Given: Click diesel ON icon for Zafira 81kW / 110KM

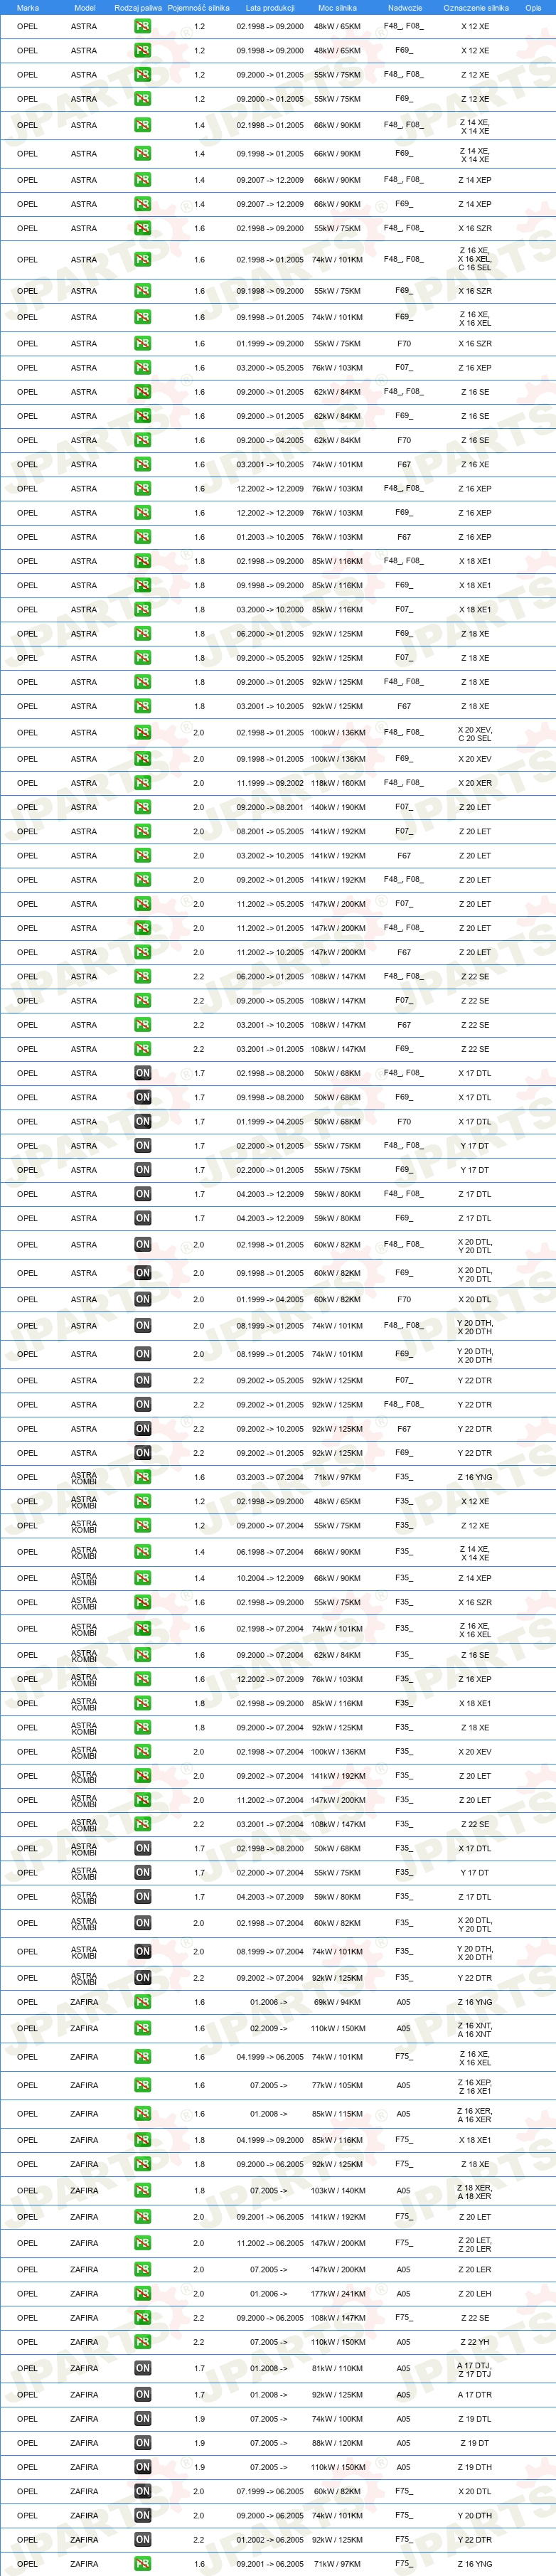Looking at the screenshot, I should (x=143, y=2368).
